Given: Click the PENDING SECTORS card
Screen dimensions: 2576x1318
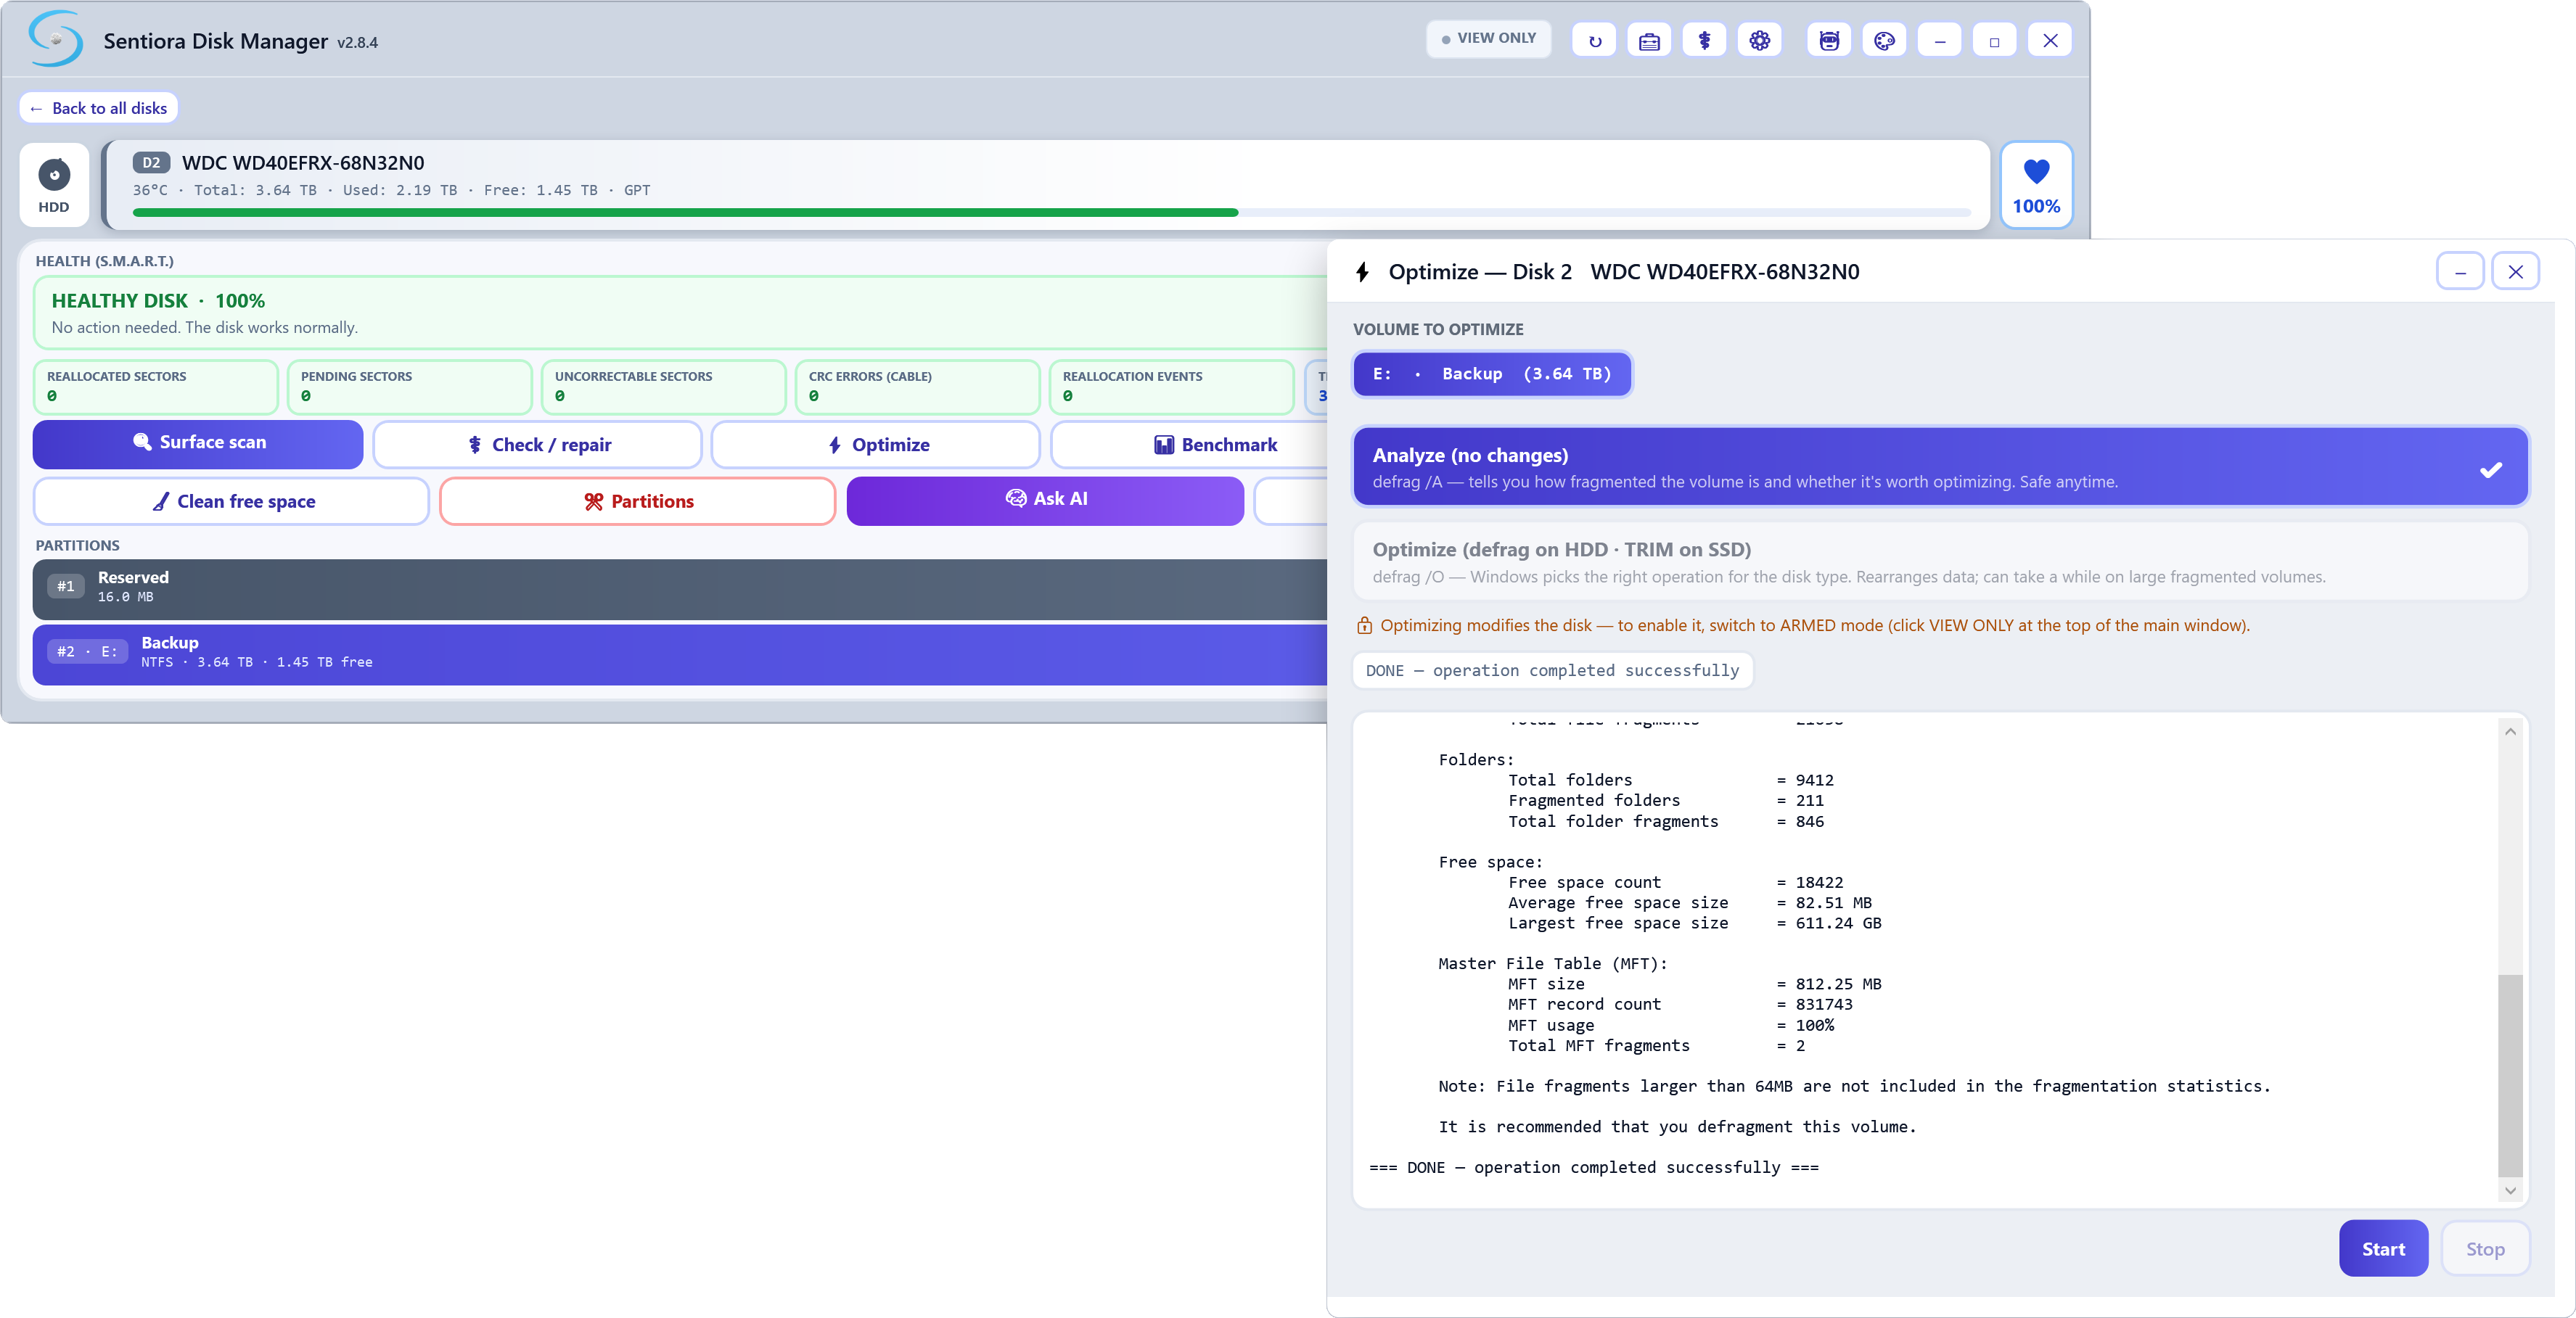Looking at the screenshot, I should 410,386.
